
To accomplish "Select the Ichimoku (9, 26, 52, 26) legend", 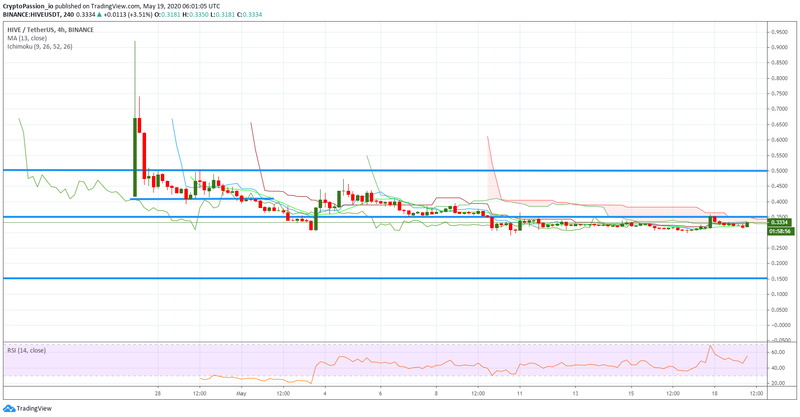I will tap(40, 46).
